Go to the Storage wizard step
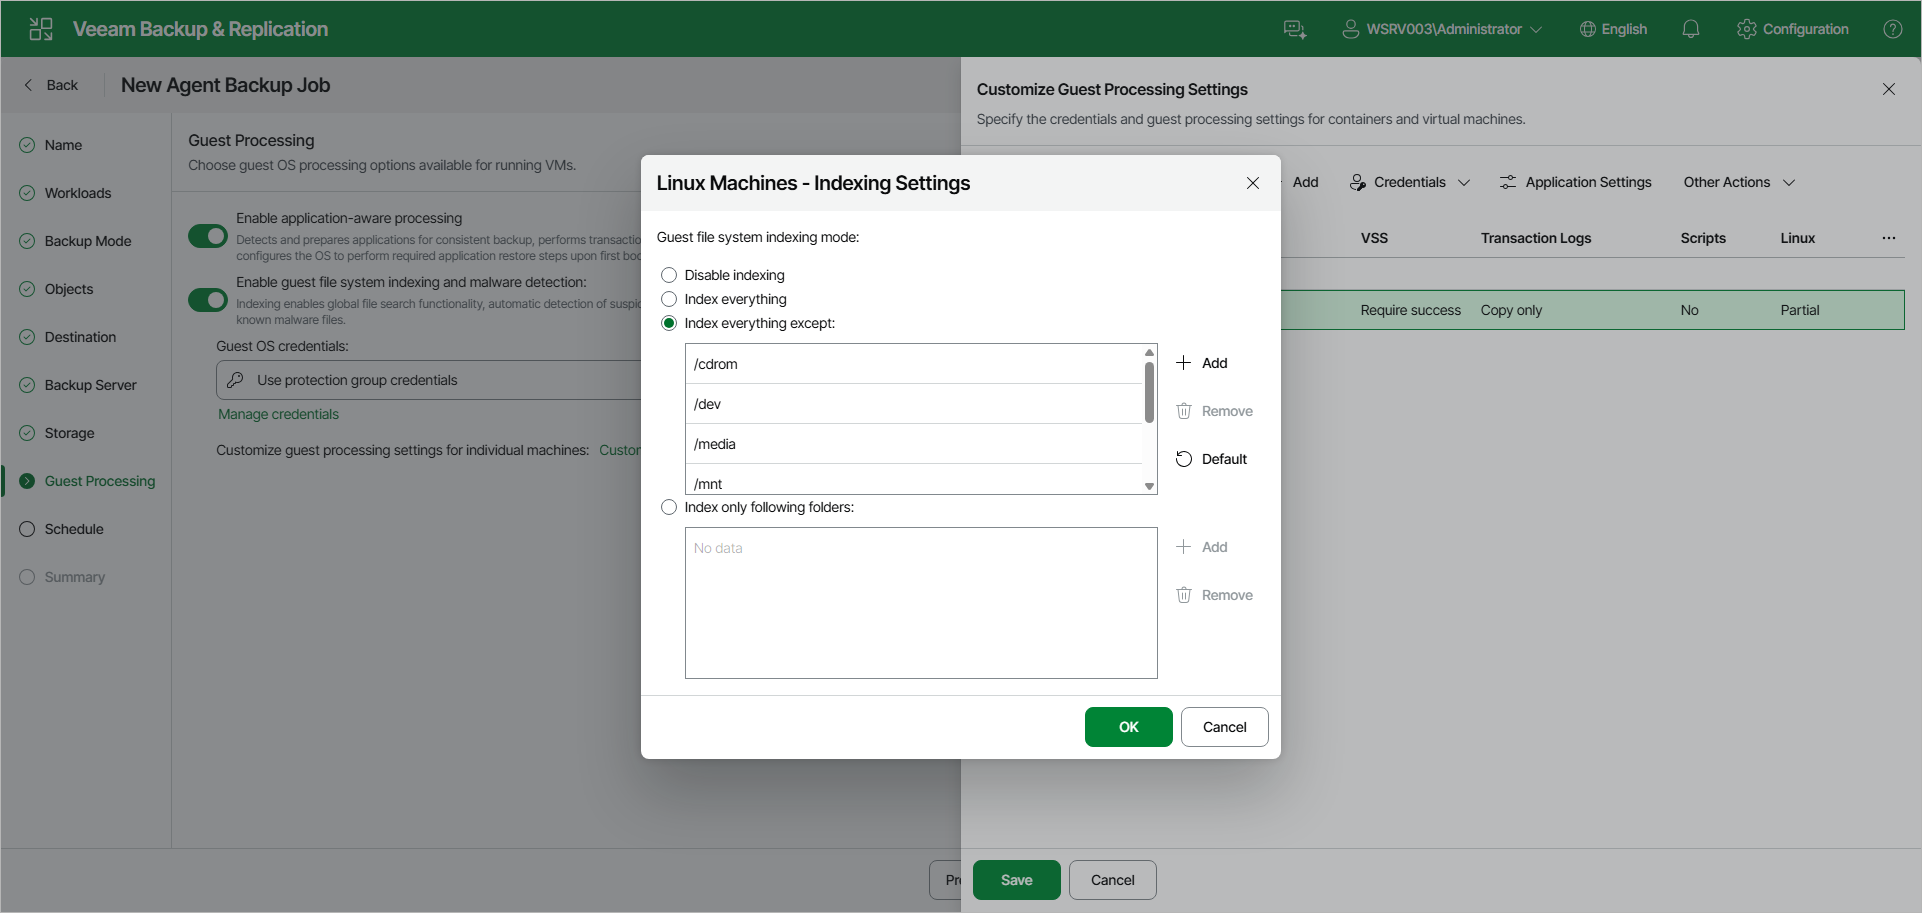The image size is (1922, 913). point(69,433)
